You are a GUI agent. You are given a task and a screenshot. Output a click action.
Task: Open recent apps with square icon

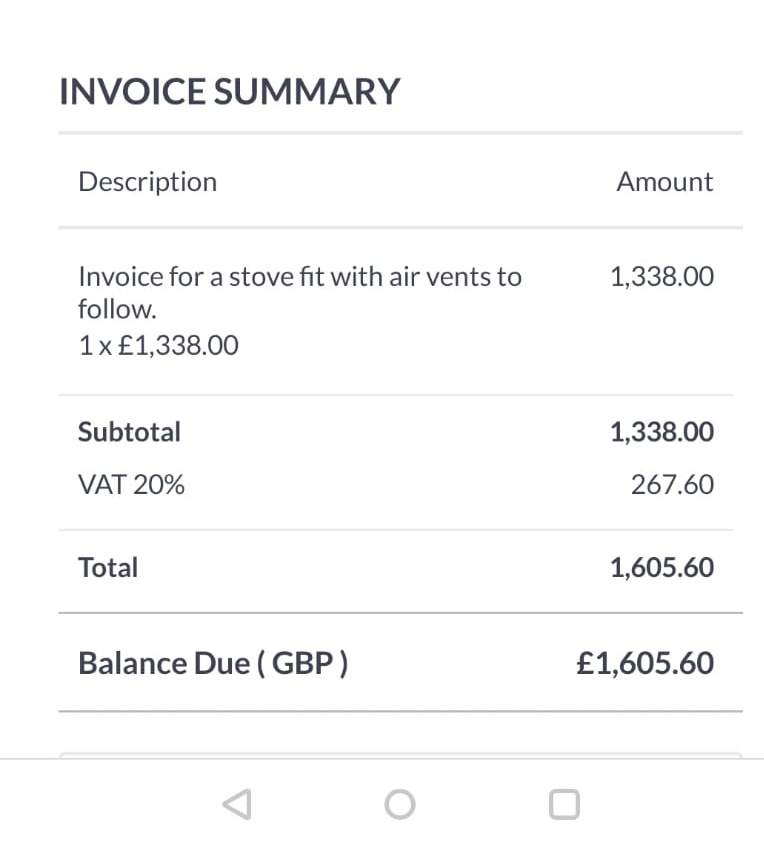(x=564, y=804)
